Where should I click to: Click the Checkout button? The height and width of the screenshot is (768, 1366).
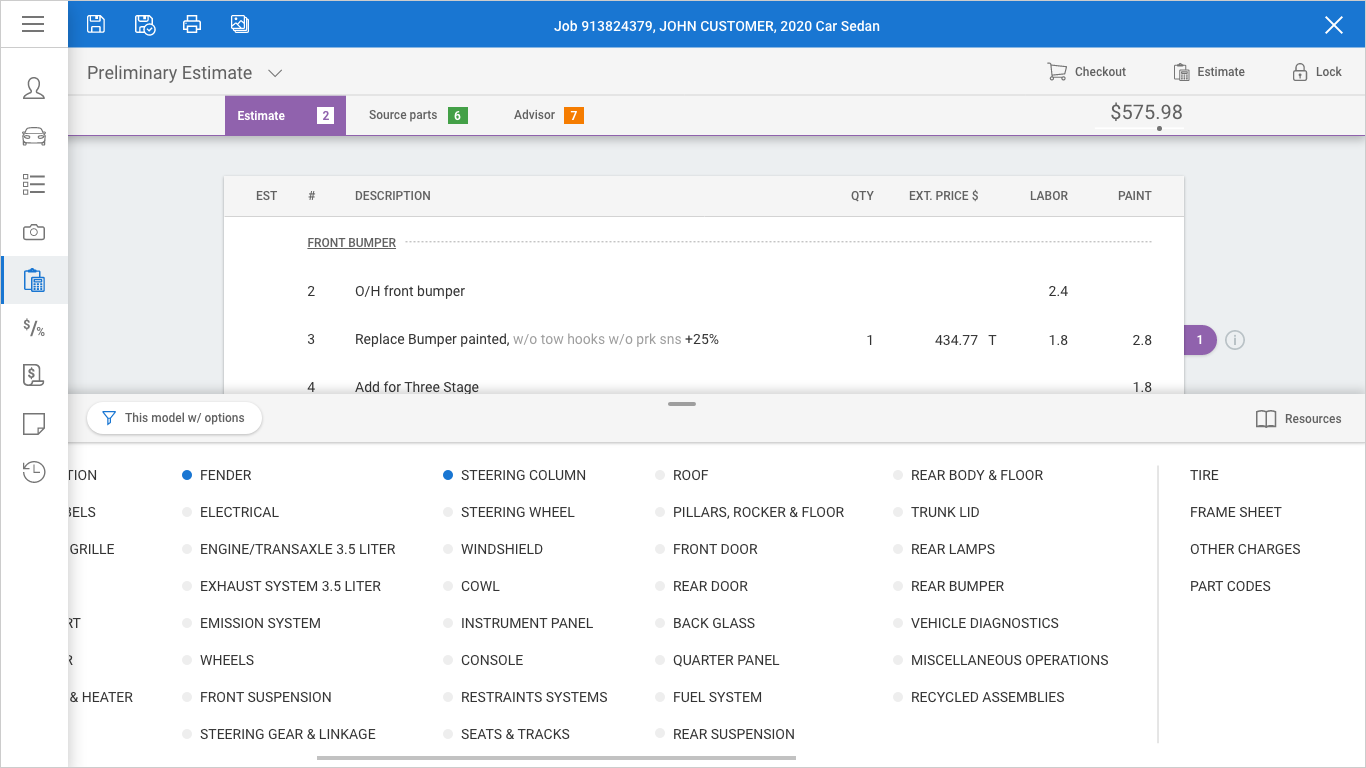[1086, 72]
